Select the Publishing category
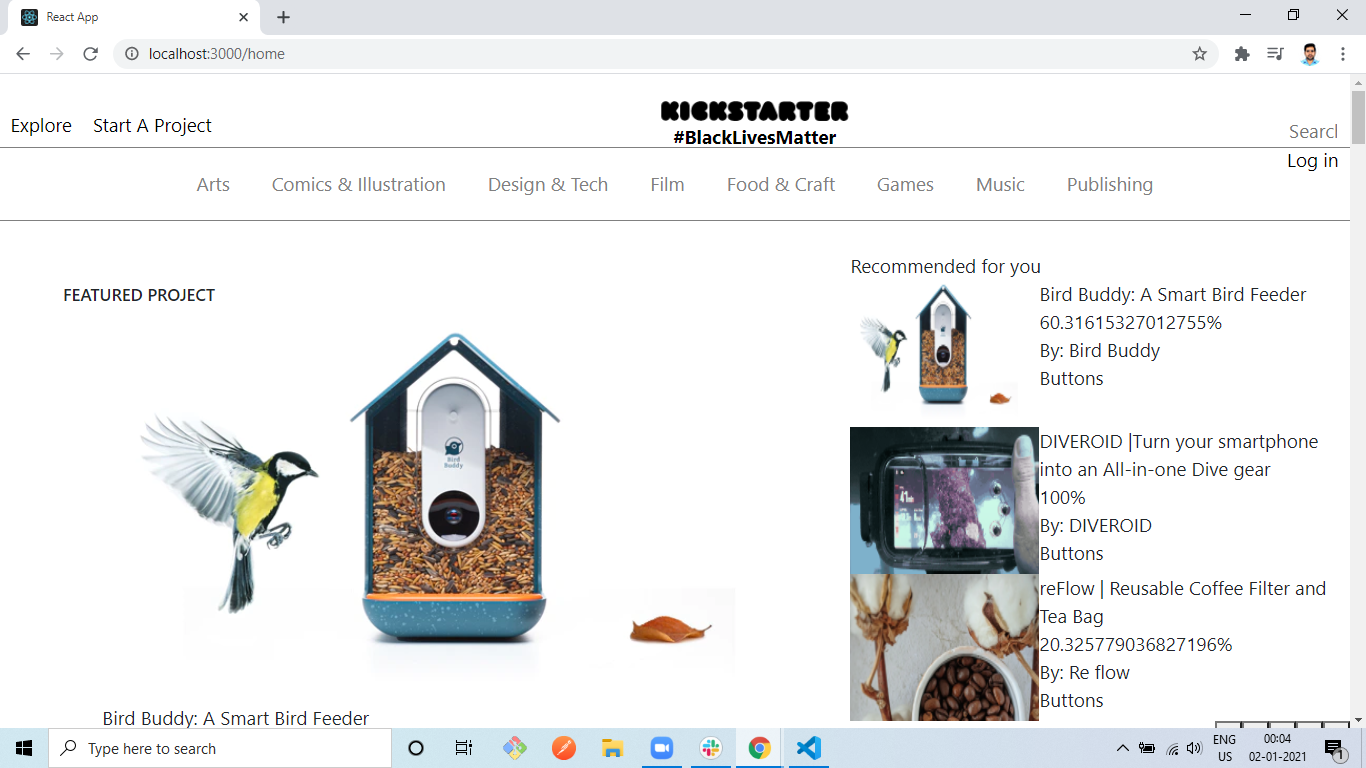 click(x=1110, y=185)
